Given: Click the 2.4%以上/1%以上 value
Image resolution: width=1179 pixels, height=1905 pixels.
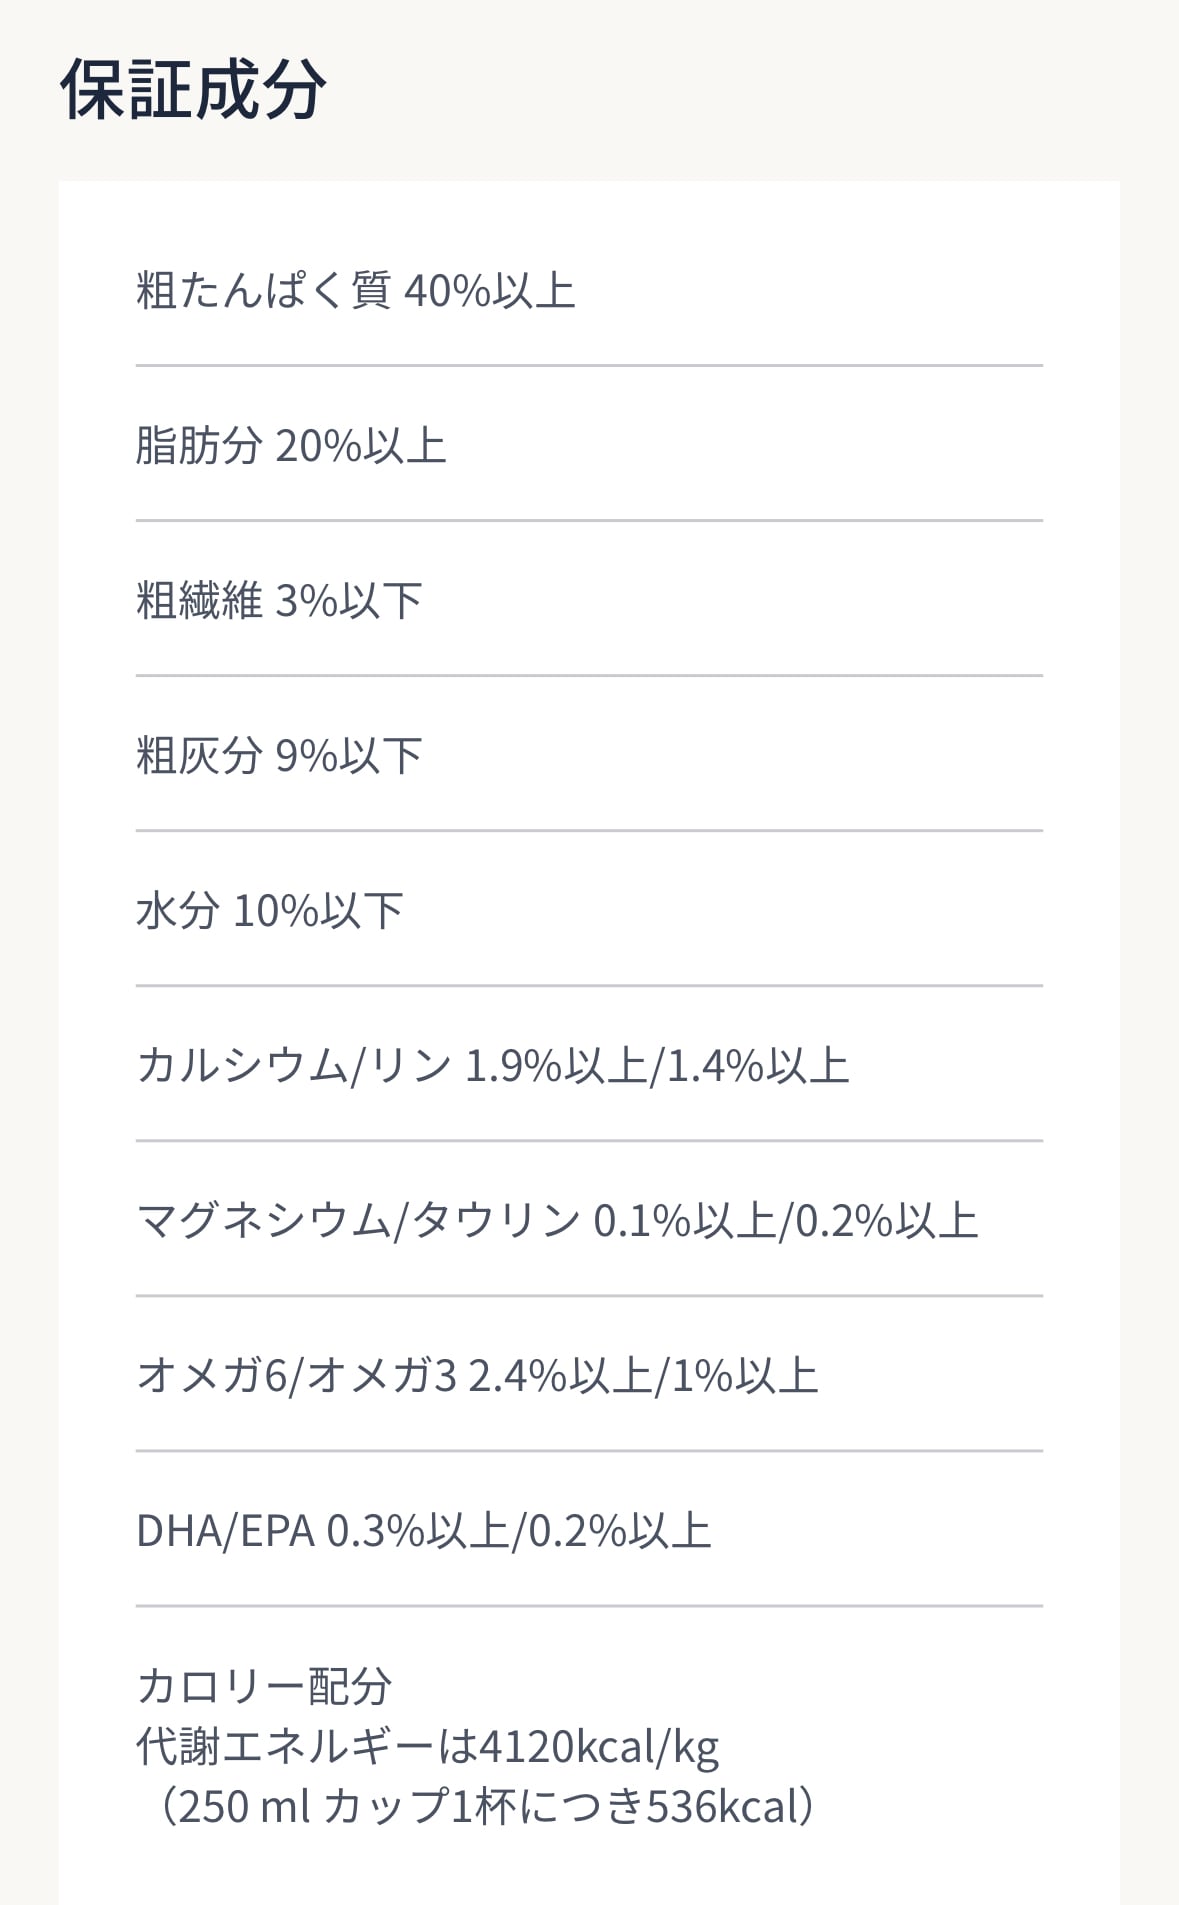Looking at the screenshot, I should tap(643, 1376).
